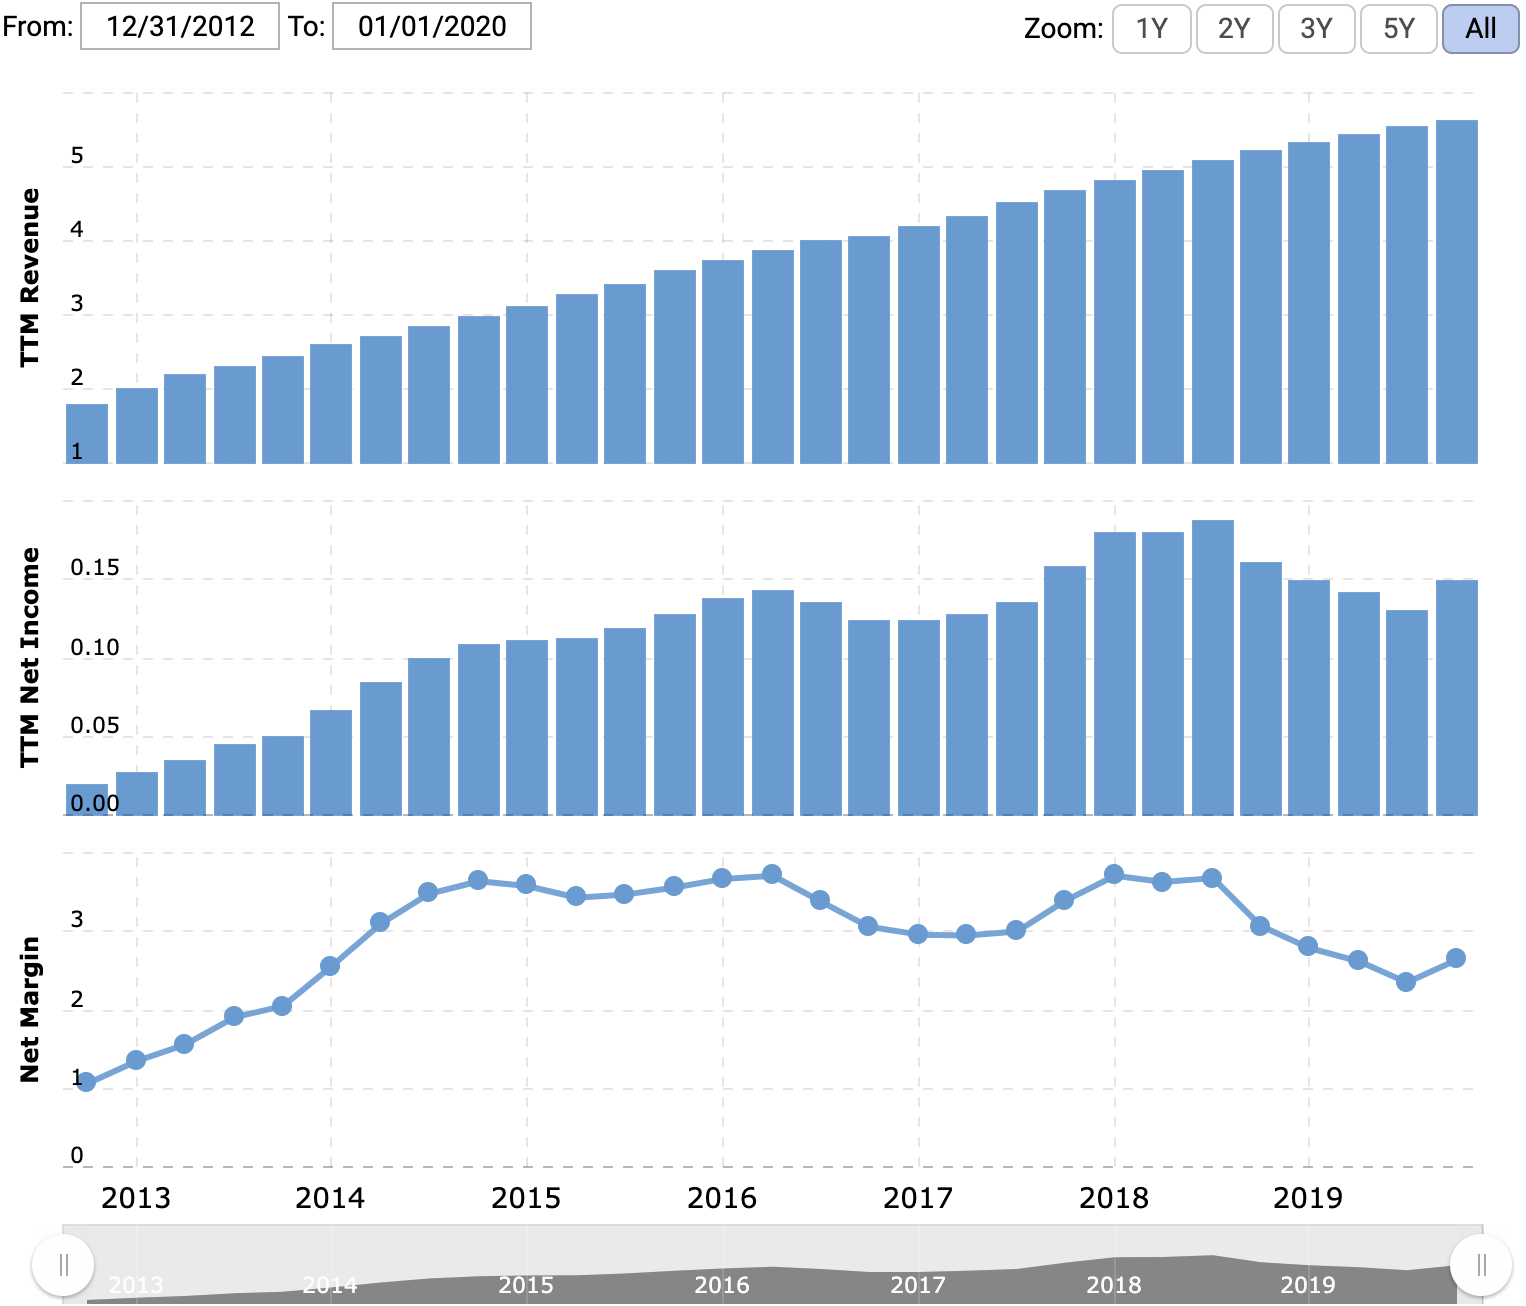
Task: Click the 2019 x-axis label
Action: [x=1308, y=1198]
